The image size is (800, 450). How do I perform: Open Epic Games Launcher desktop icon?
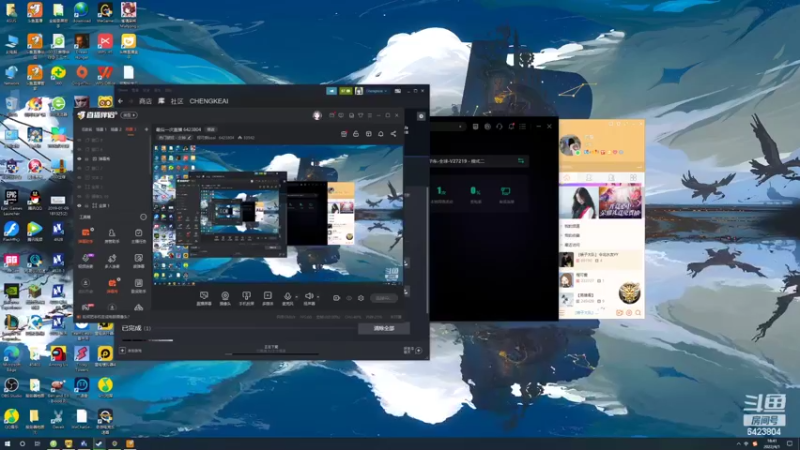pos(11,196)
